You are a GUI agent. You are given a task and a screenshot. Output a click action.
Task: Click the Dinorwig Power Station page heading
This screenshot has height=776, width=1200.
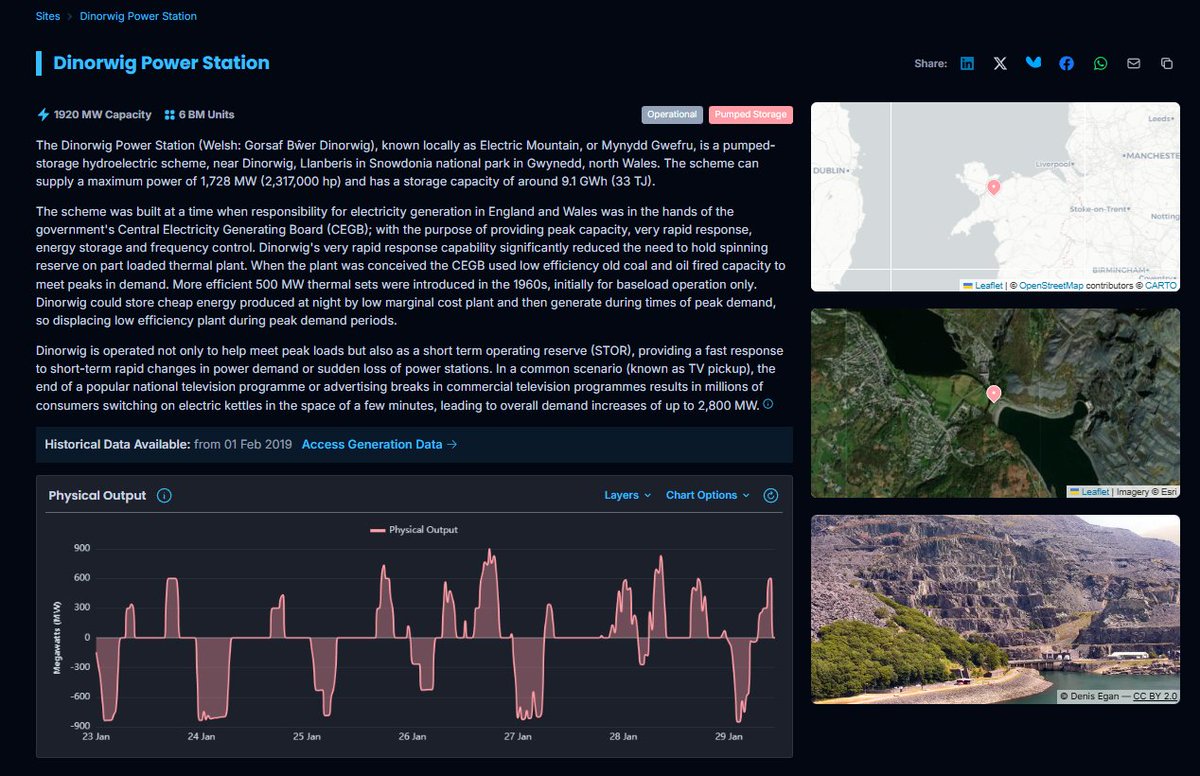[161, 63]
